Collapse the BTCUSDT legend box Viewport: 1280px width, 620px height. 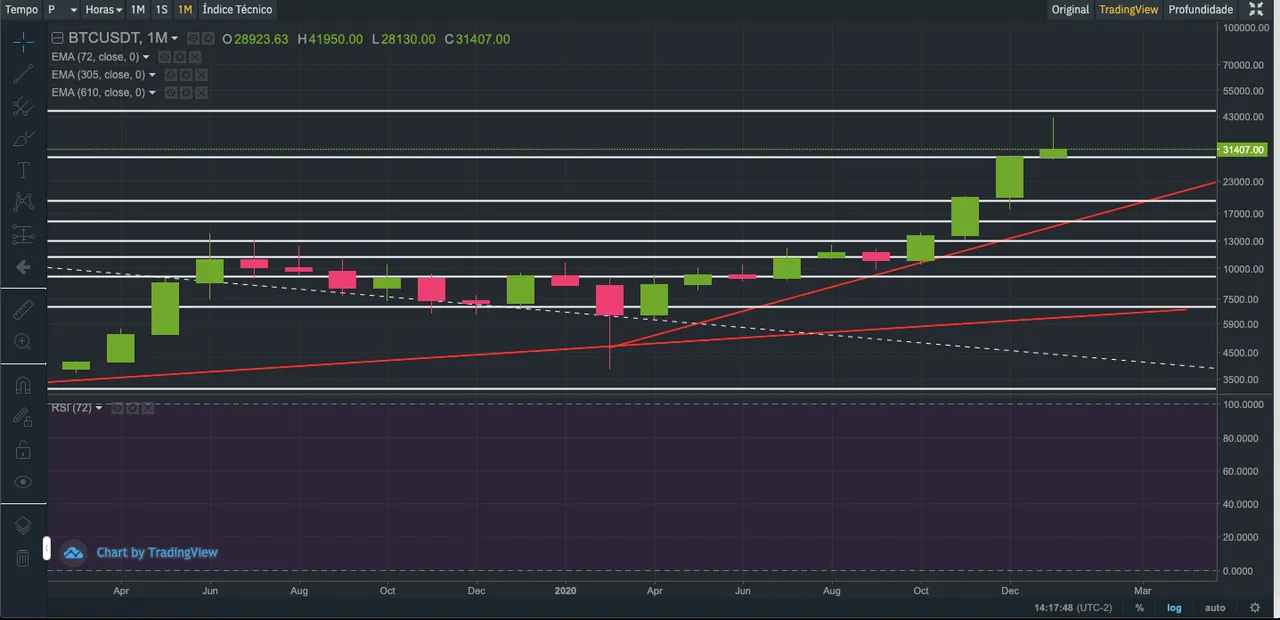(x=57, y=39)
